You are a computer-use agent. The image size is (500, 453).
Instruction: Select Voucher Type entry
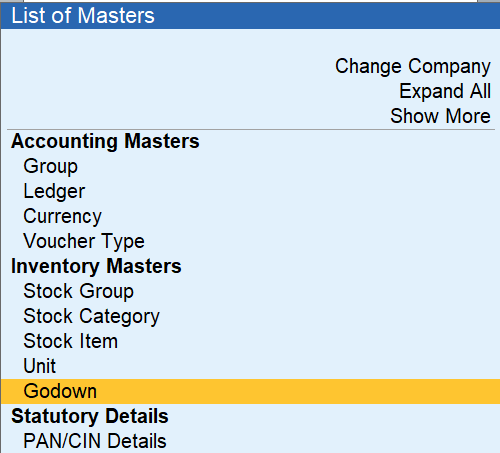tap(84, 241)
